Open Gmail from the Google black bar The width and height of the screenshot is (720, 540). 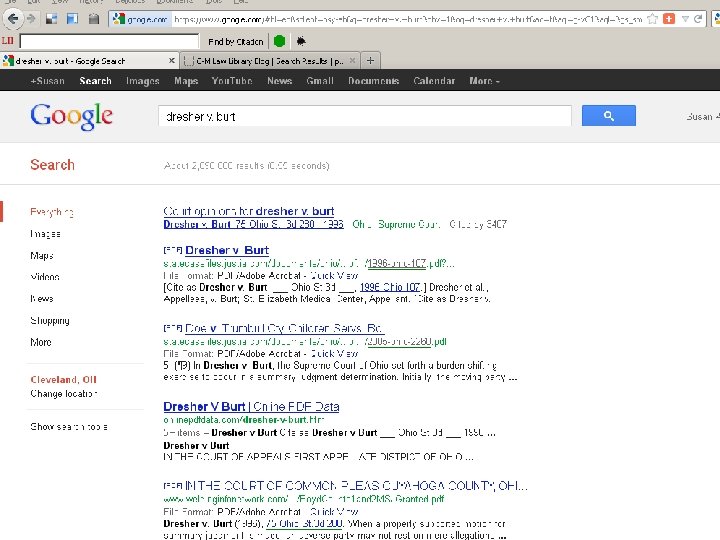point(320,81)
